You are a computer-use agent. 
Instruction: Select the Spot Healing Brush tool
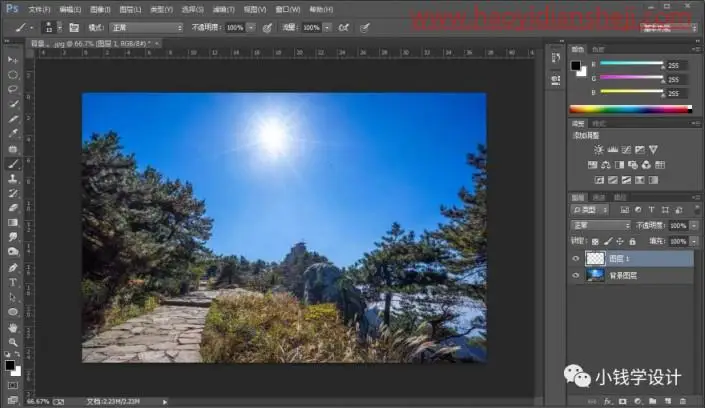point(13,148)
